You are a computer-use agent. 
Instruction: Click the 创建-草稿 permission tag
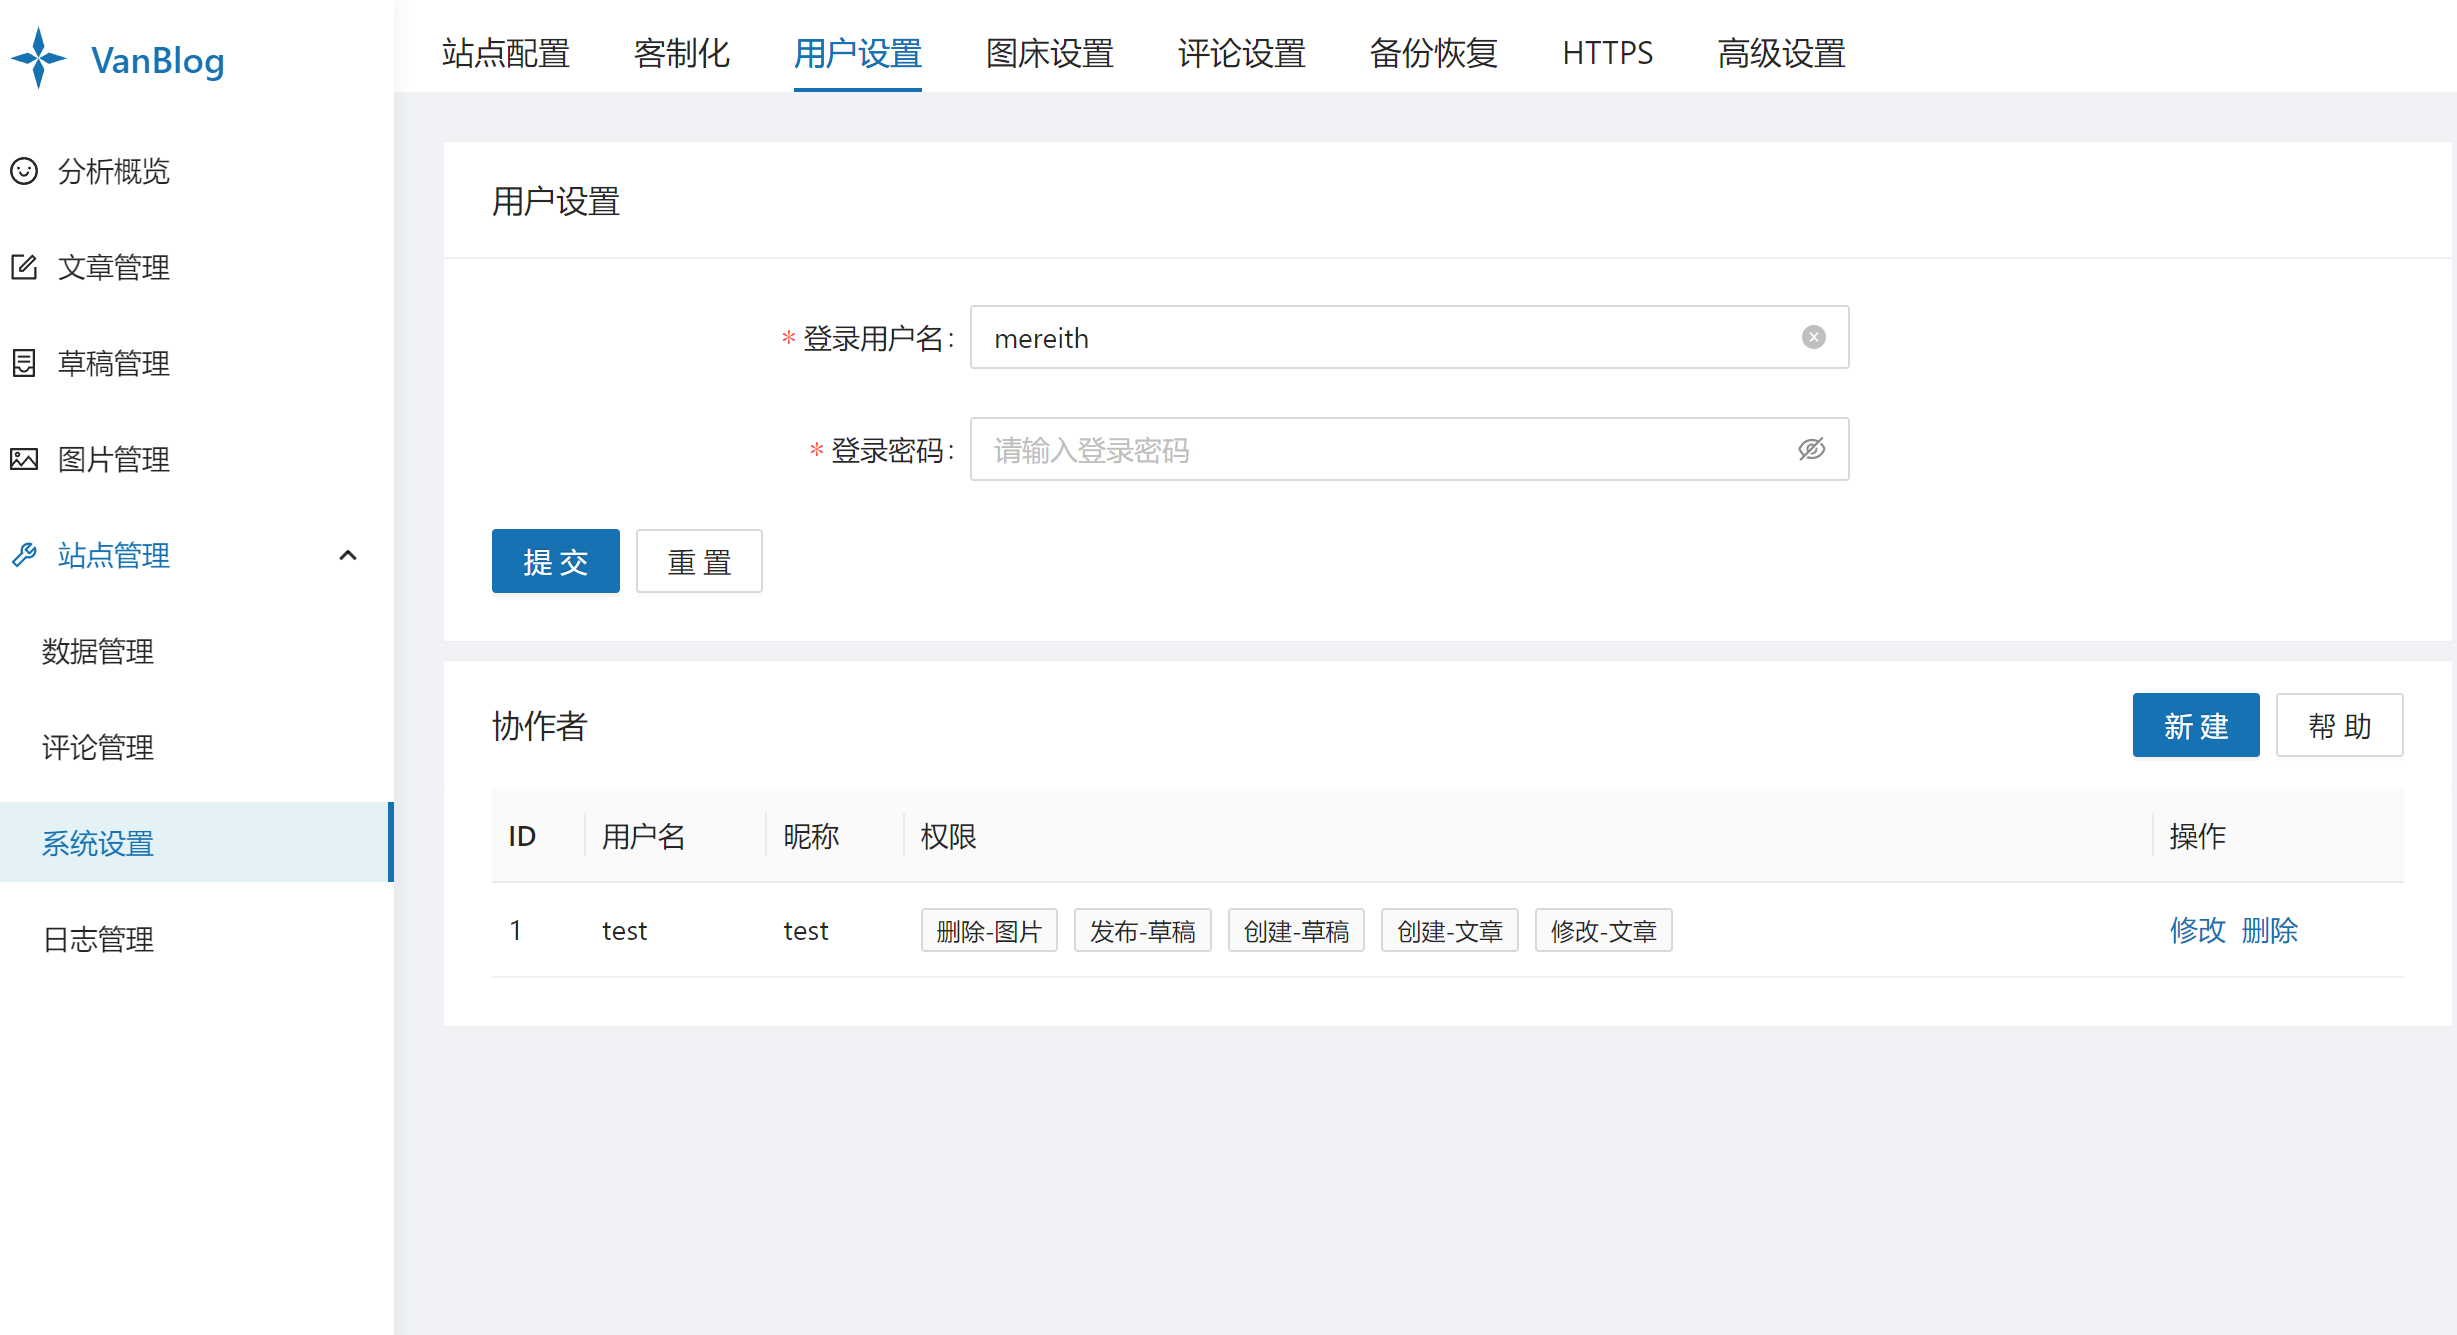pyautogui.click(x=1296, y=930)
